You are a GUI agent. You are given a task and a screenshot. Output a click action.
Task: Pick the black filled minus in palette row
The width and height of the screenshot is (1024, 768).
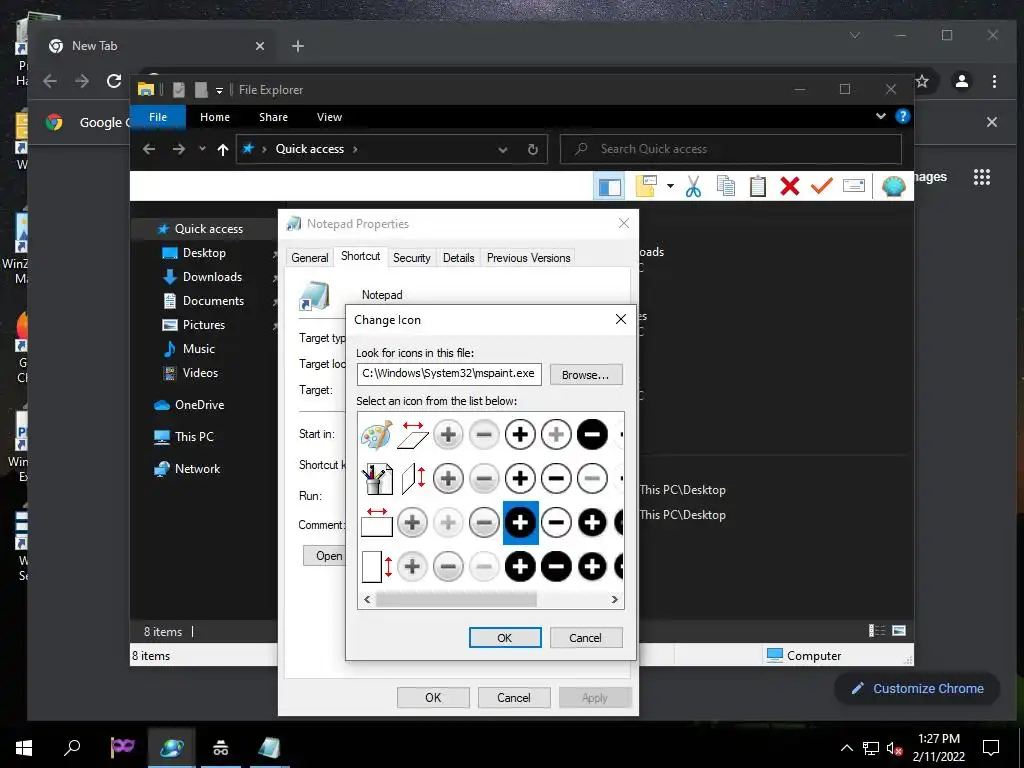(x=592, y=435)
